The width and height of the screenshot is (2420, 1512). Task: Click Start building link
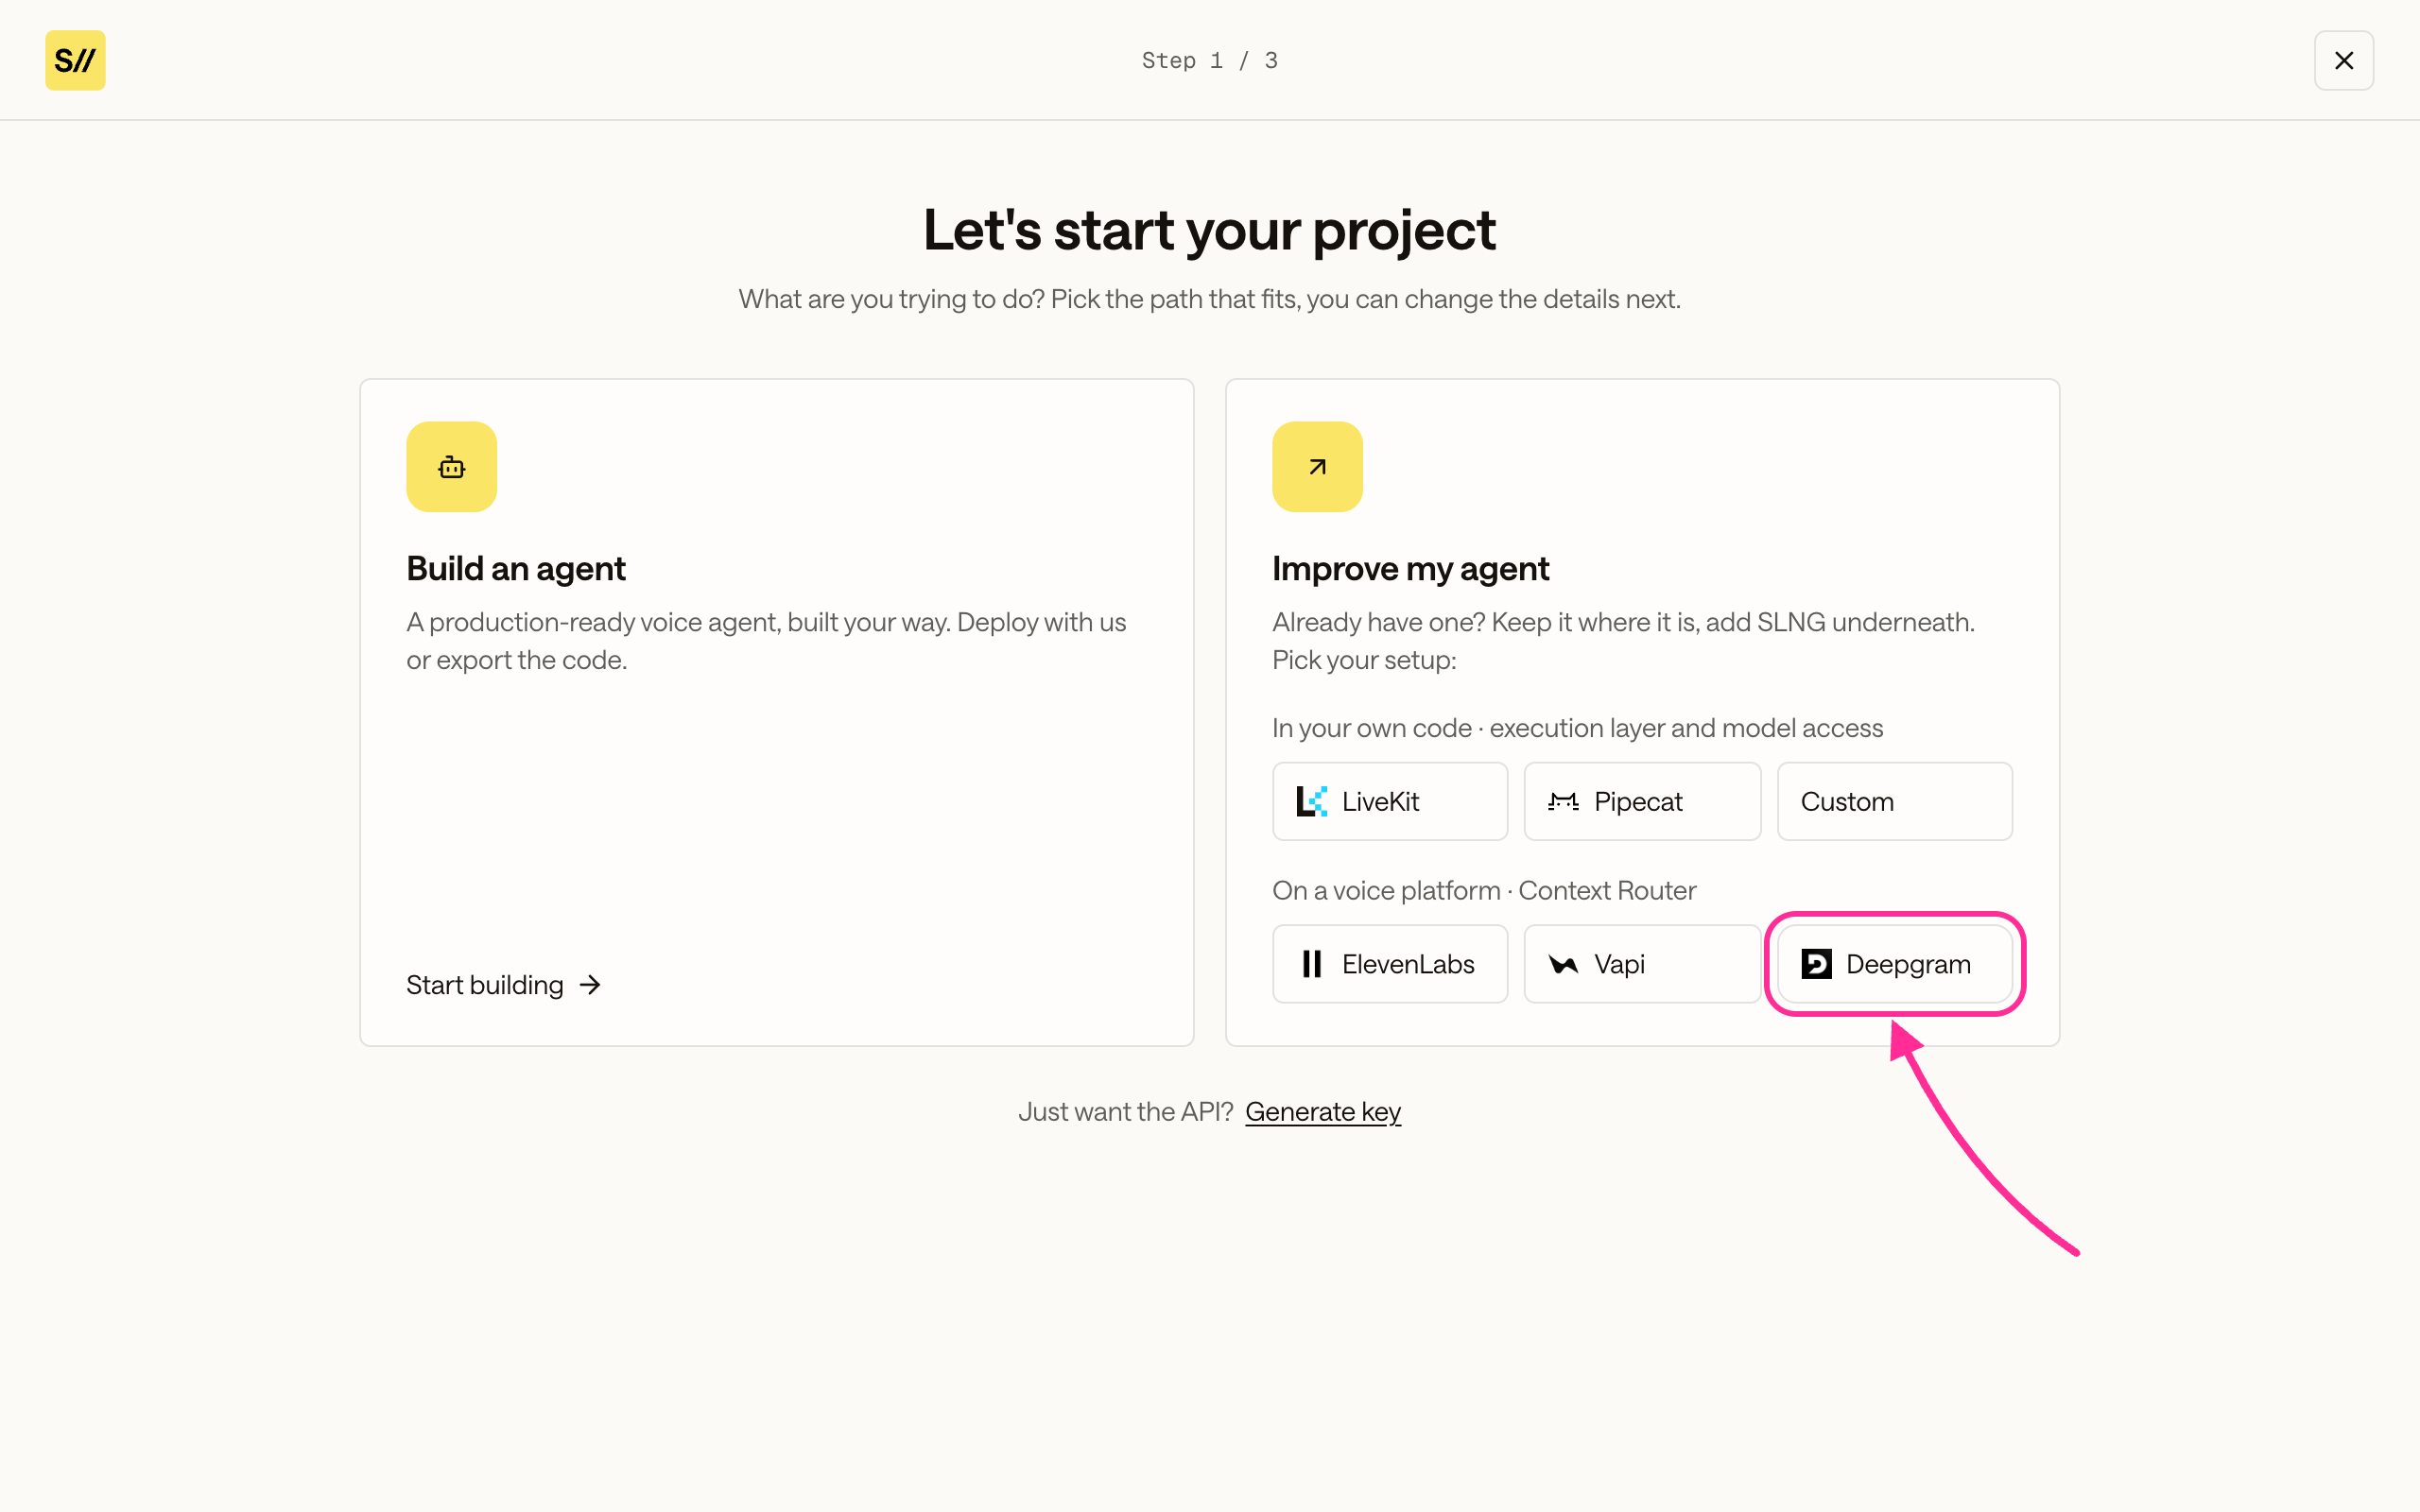click(503, 985)
